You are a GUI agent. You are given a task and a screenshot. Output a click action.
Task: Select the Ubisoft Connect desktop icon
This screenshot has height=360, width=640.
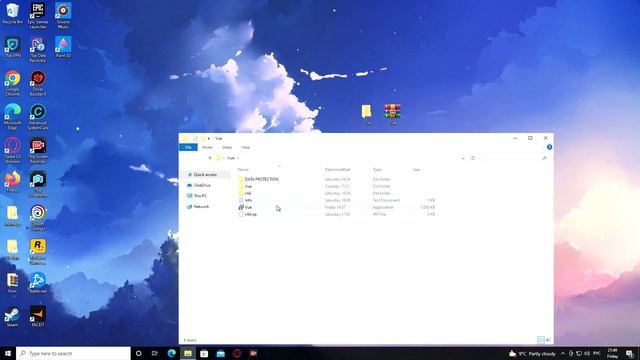coord(38,218)
